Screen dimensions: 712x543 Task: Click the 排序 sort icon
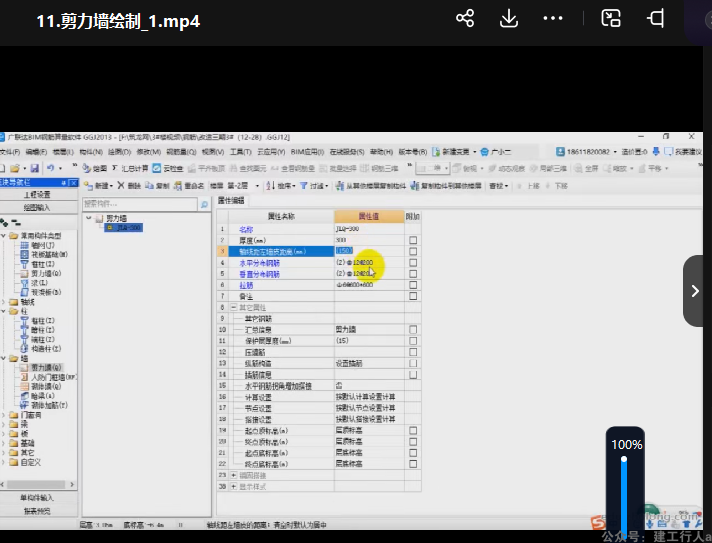pyautogui.click(x=270, y=186)
